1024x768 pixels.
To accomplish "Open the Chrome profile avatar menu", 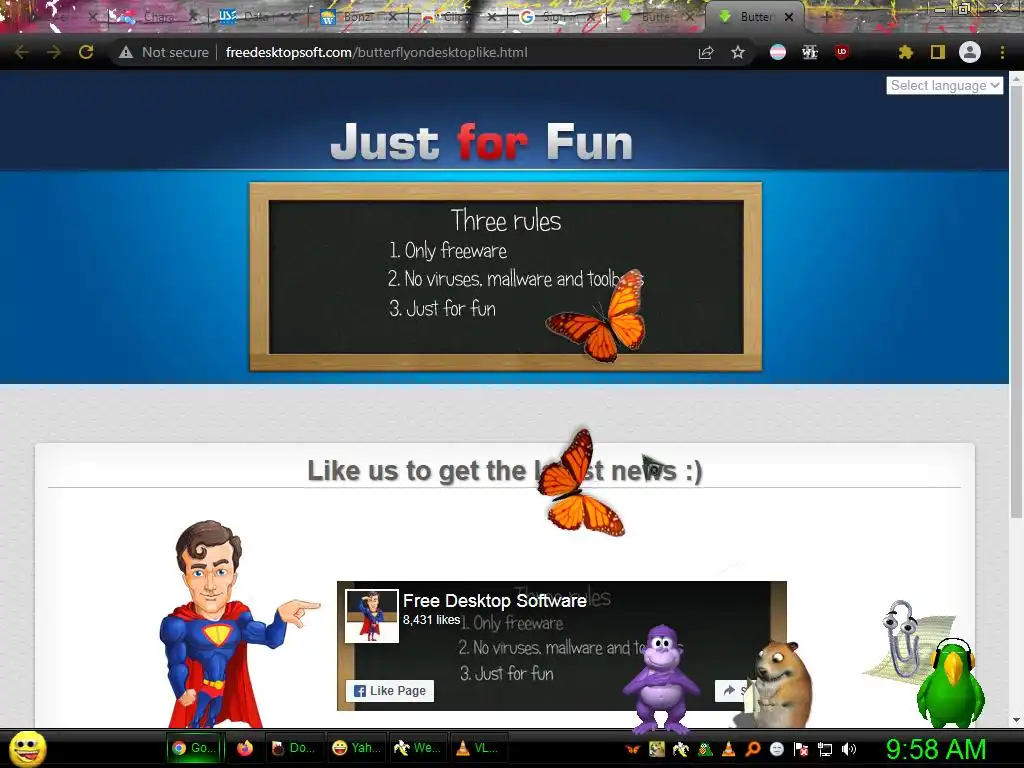I will click(x=970, y=52).
